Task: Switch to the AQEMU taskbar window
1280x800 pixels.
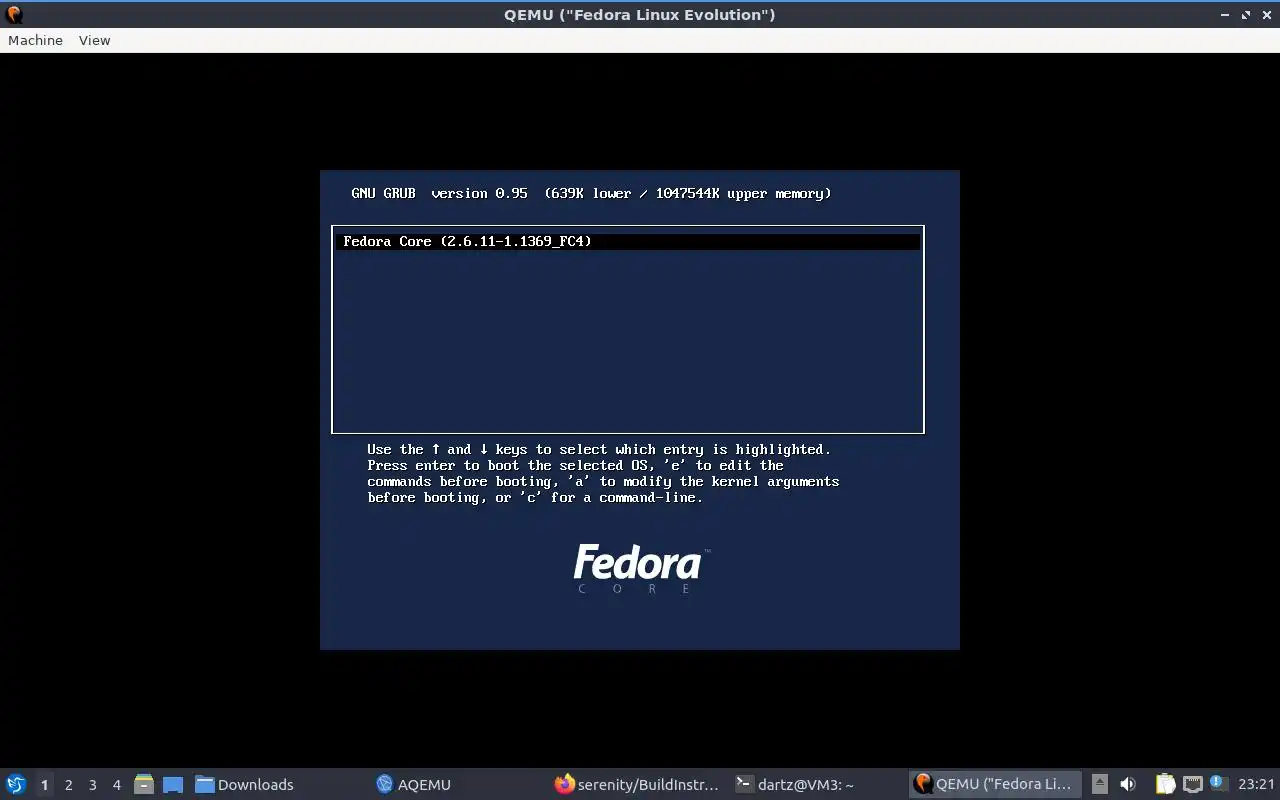Action: tap(413, 784)
